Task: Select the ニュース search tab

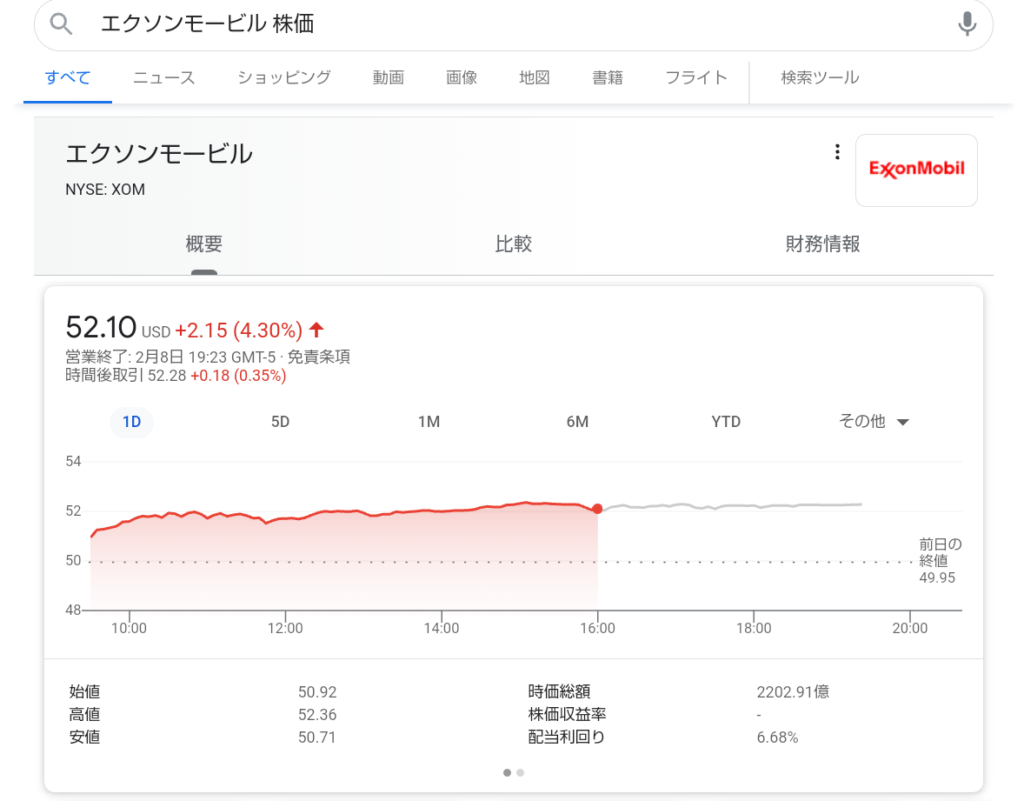Action: [x=164, y=77]
